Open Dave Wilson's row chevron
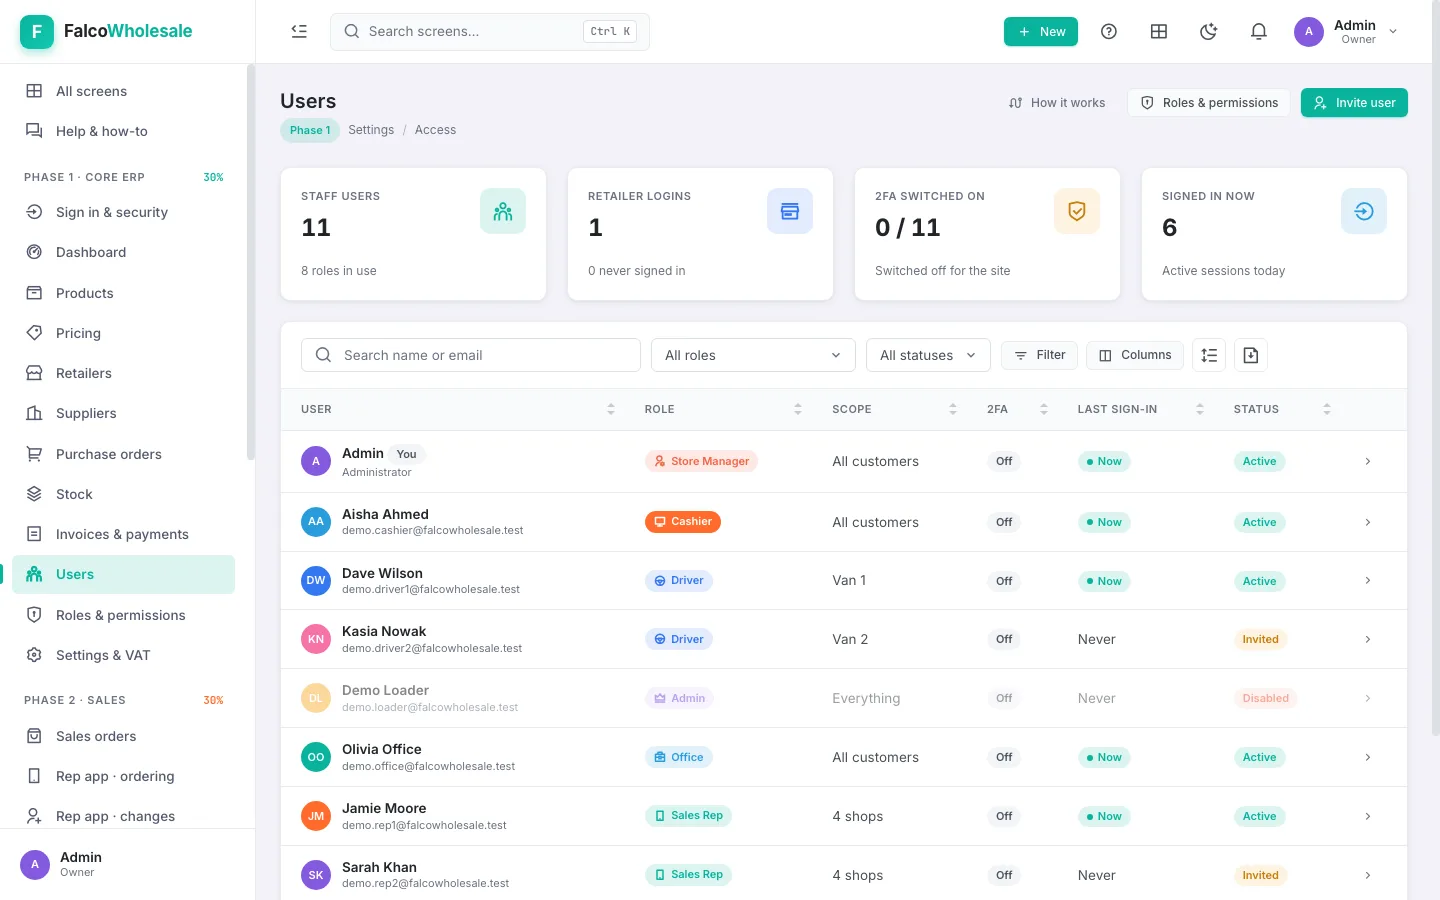 (x=1368, y=581)
